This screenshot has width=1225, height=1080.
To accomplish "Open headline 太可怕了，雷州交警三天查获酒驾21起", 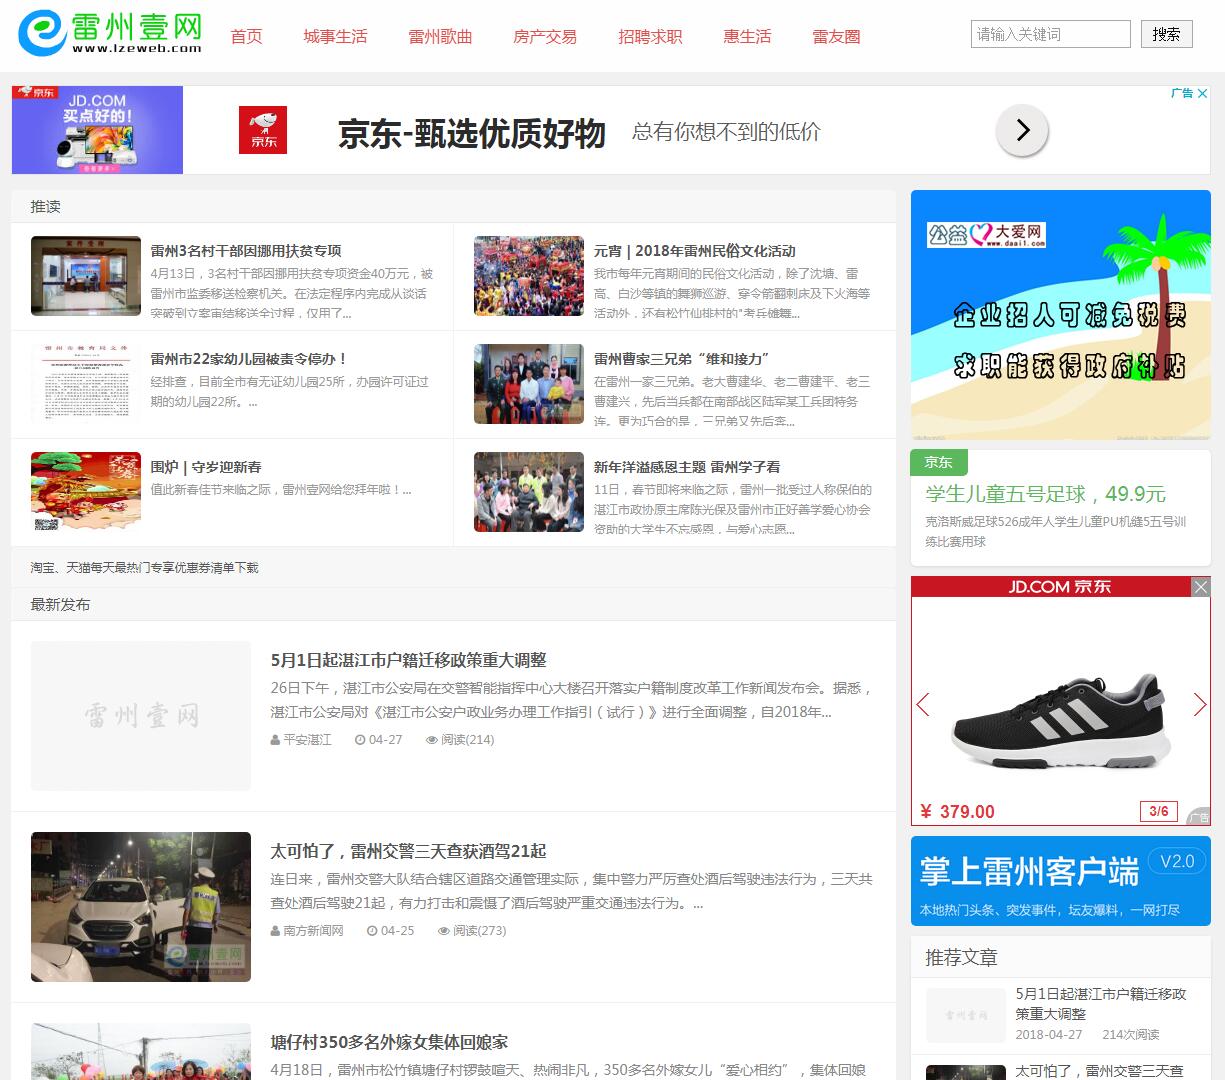I will point(408,851).
